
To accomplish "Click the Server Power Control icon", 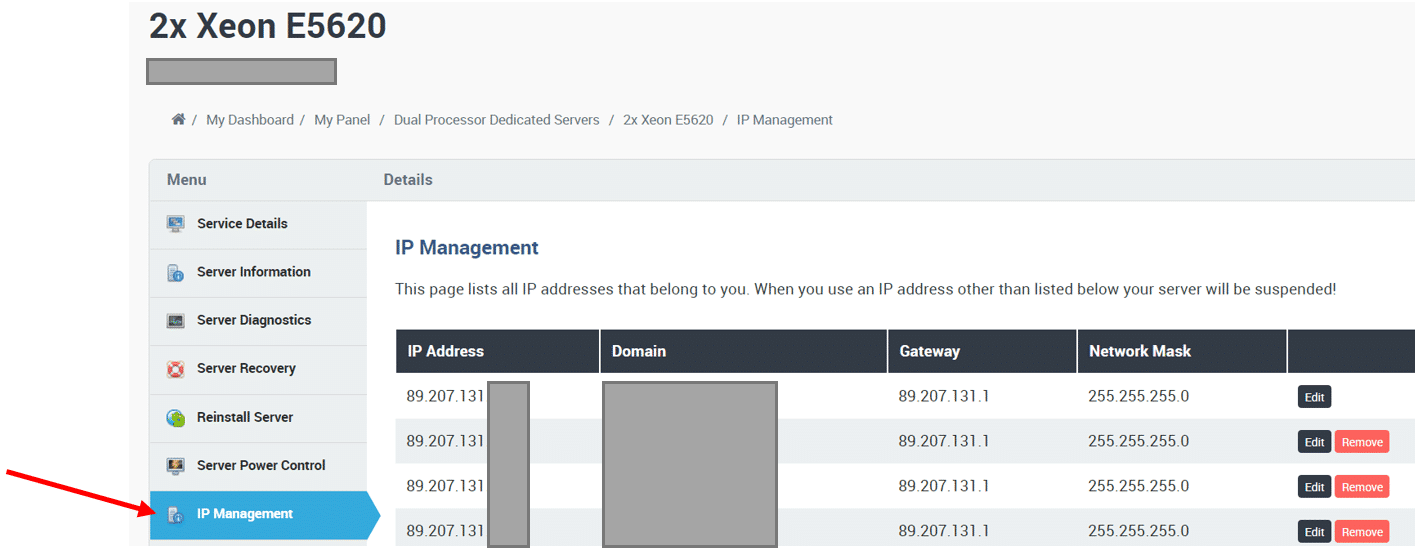I will click(176, 466).
